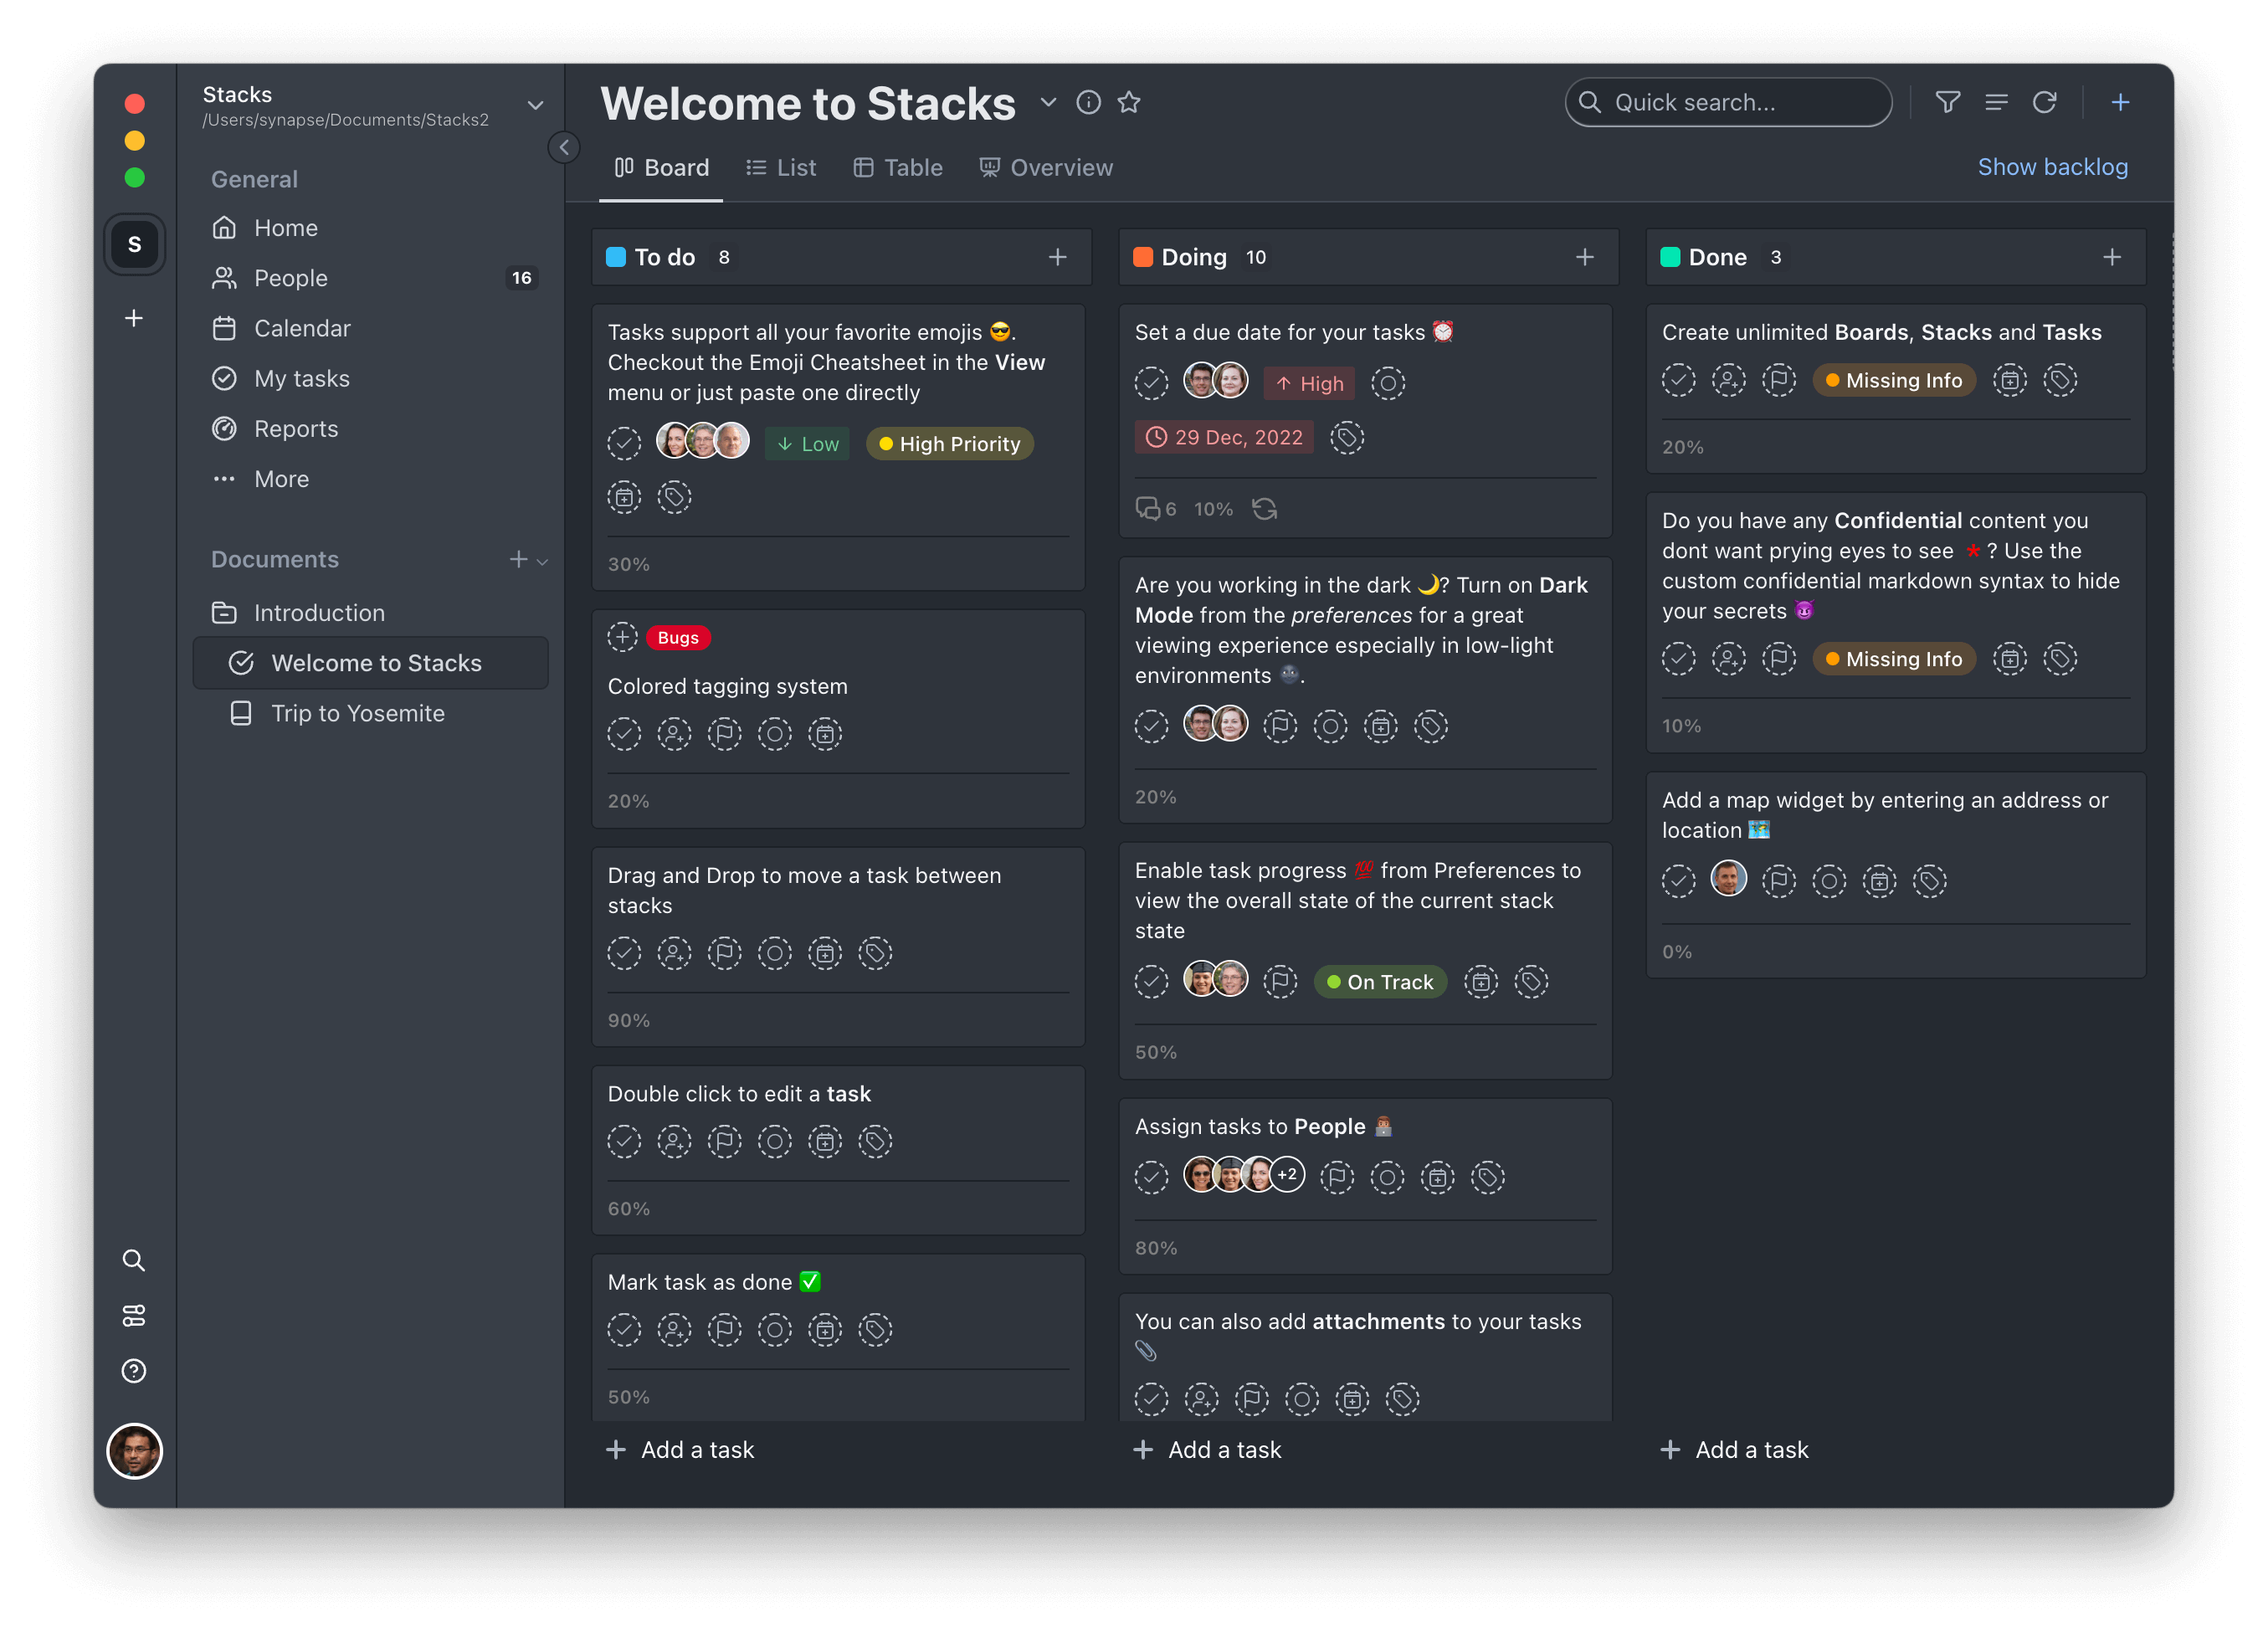The width and height of the screenshot is (2268, 1632).
Task: Mark 'Colored tagging system' task complete
Action: tap(624, 734)
